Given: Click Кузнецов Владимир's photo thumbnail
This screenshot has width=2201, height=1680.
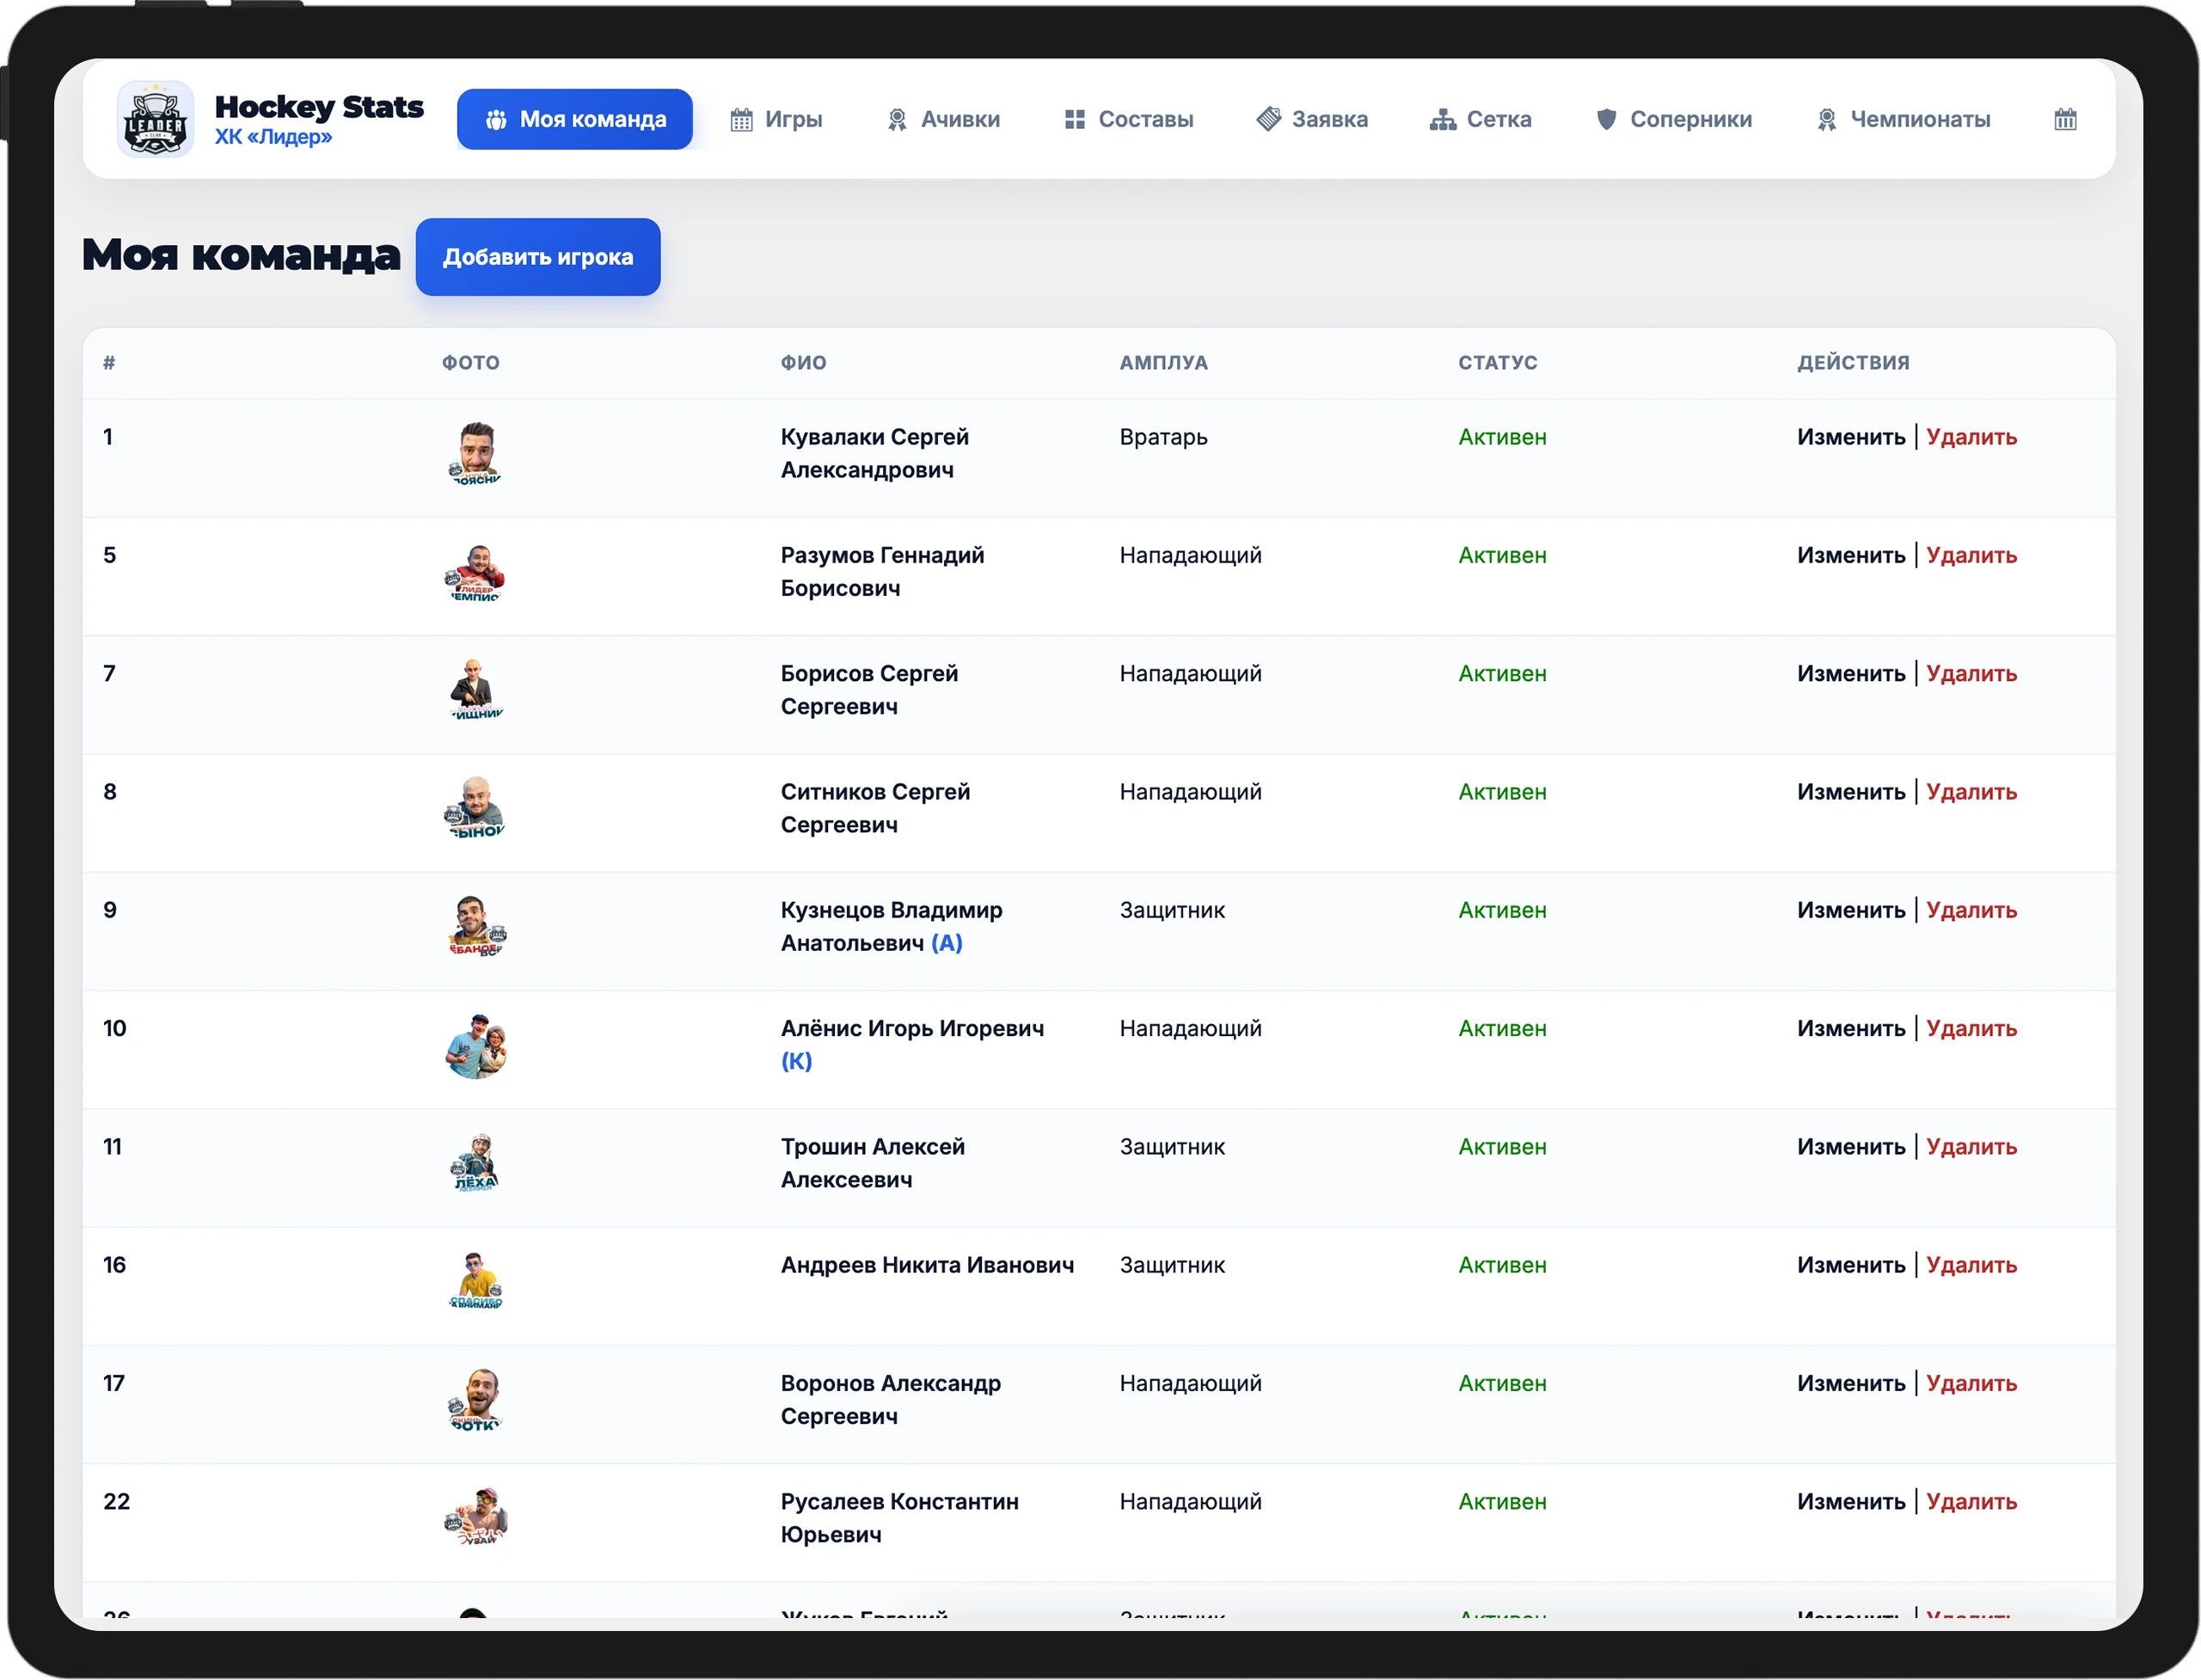Looking at the screenshot, I should tap(475, 927).
